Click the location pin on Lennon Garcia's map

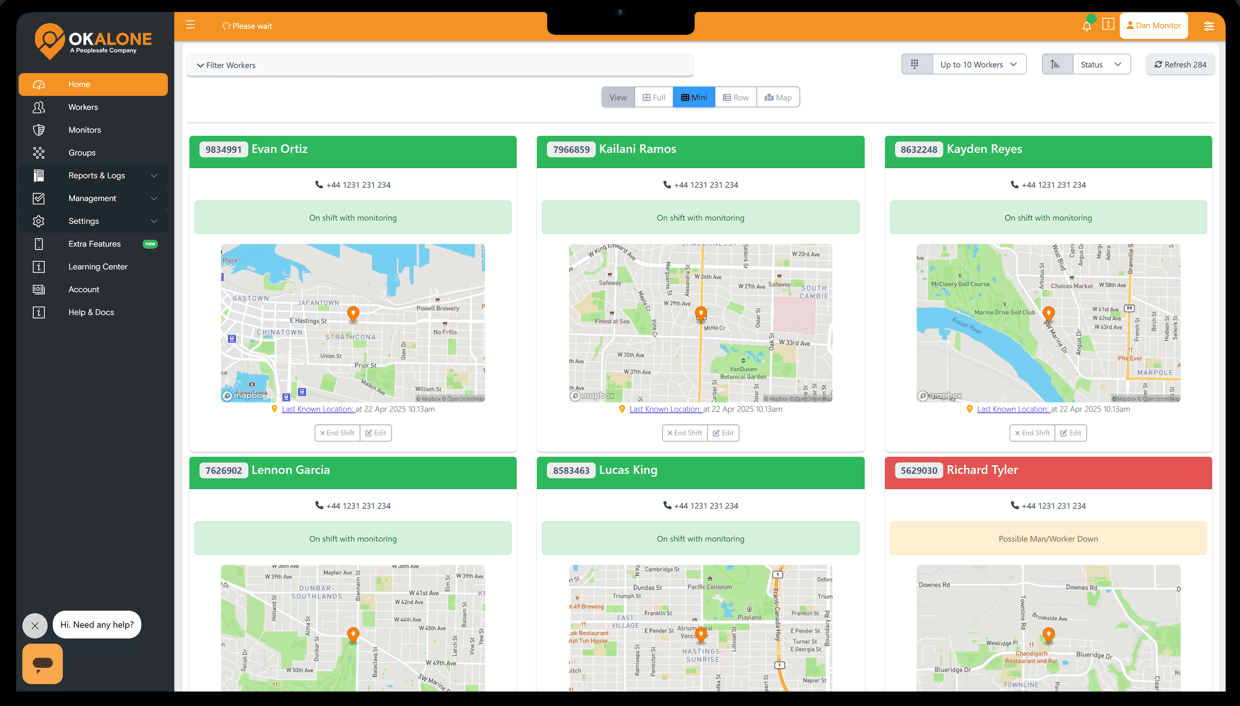point(353,634)
